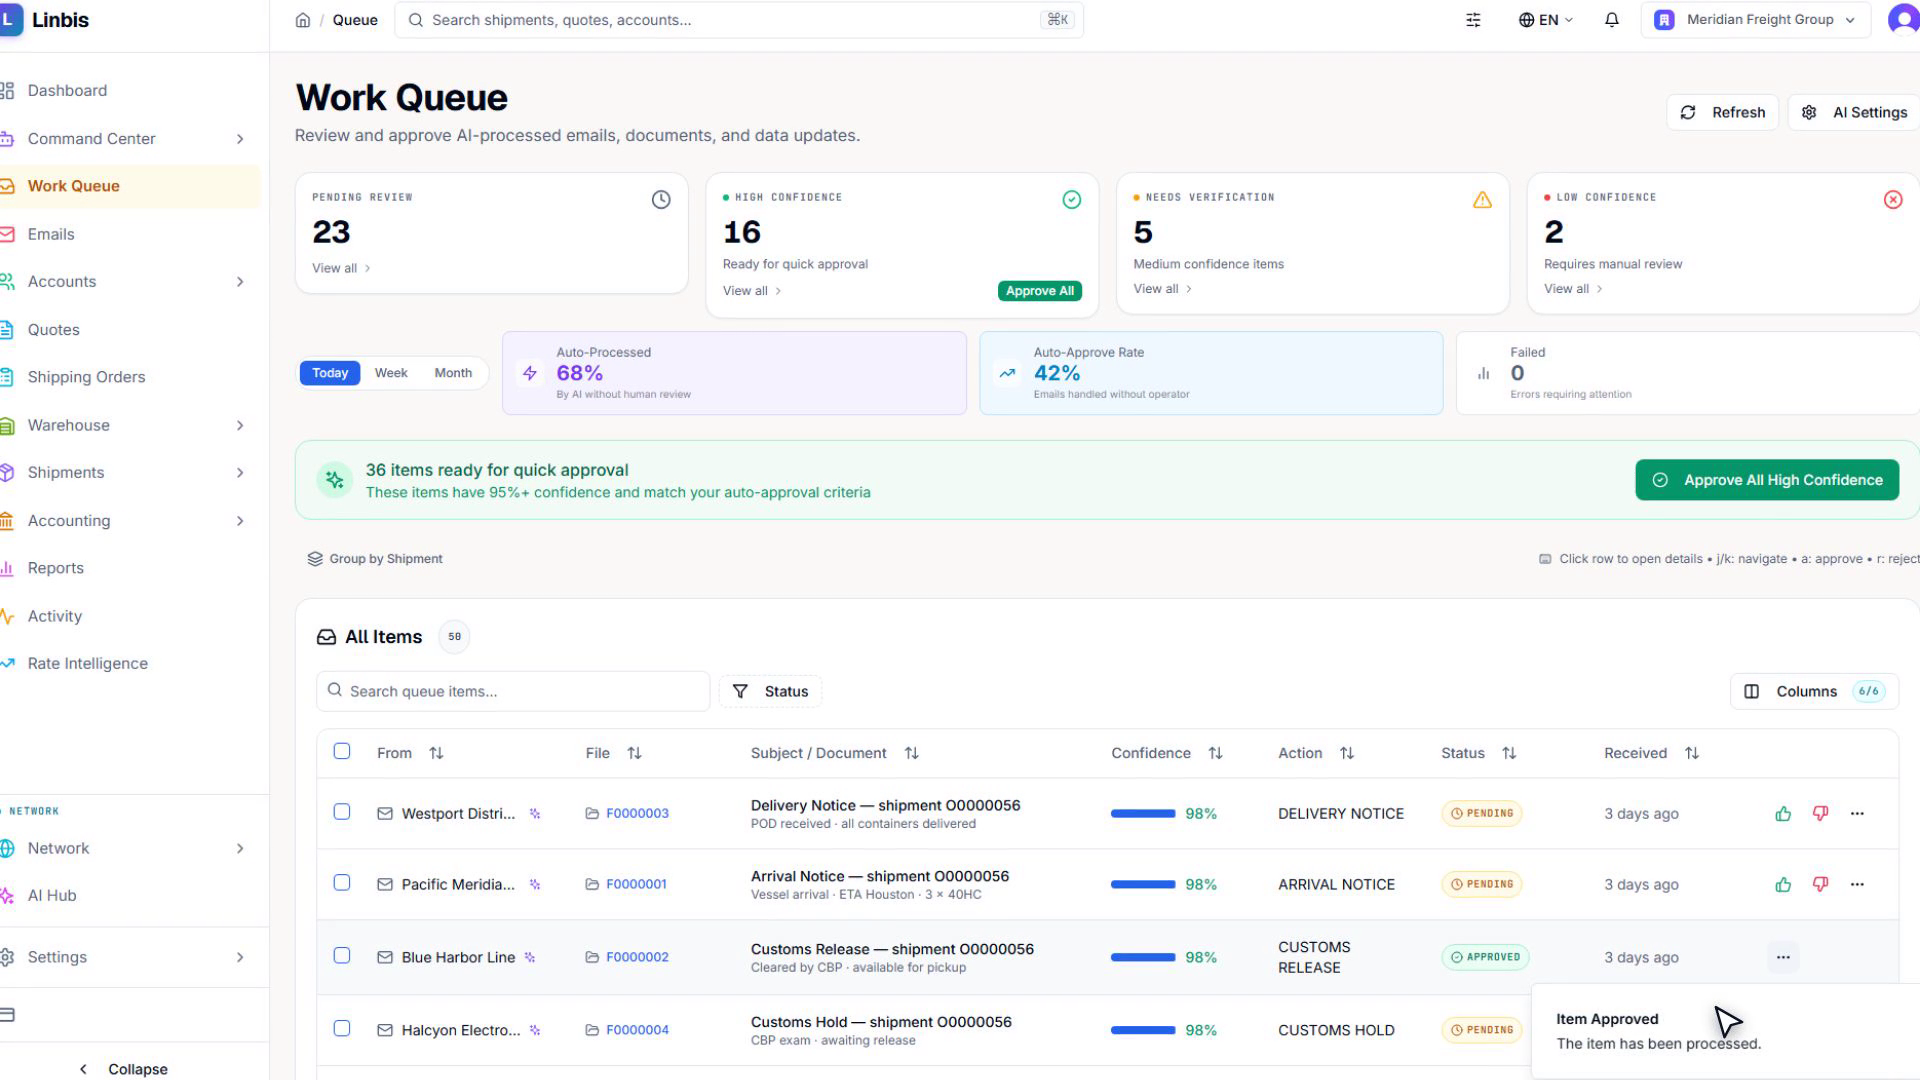Approve the Westport Distri... item with thumbs up
The height and width of the screenshot is (1080, 1920).
(1783, 814)
